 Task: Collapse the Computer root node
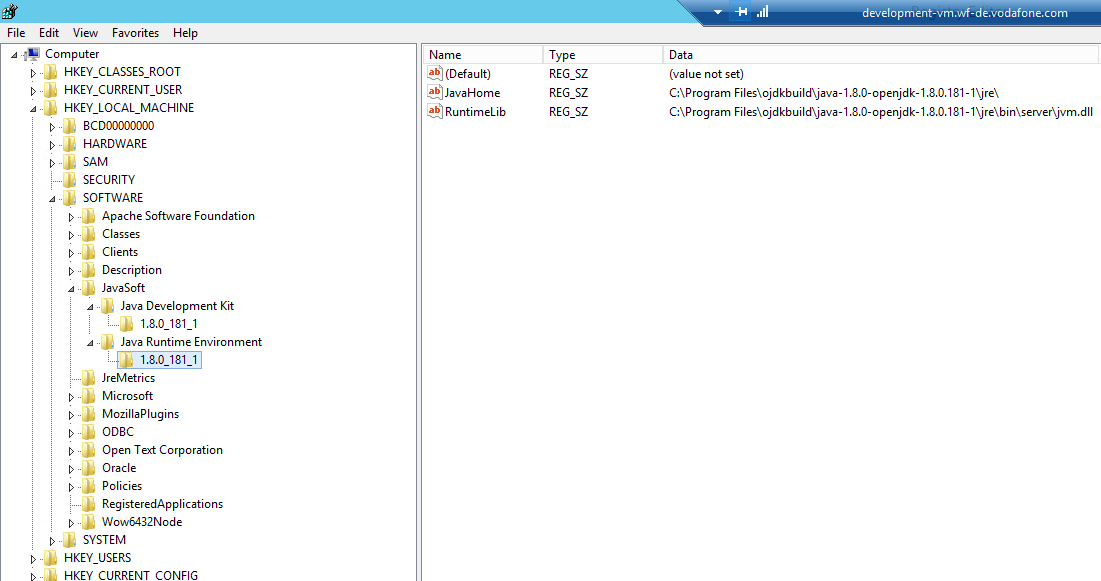14,55
